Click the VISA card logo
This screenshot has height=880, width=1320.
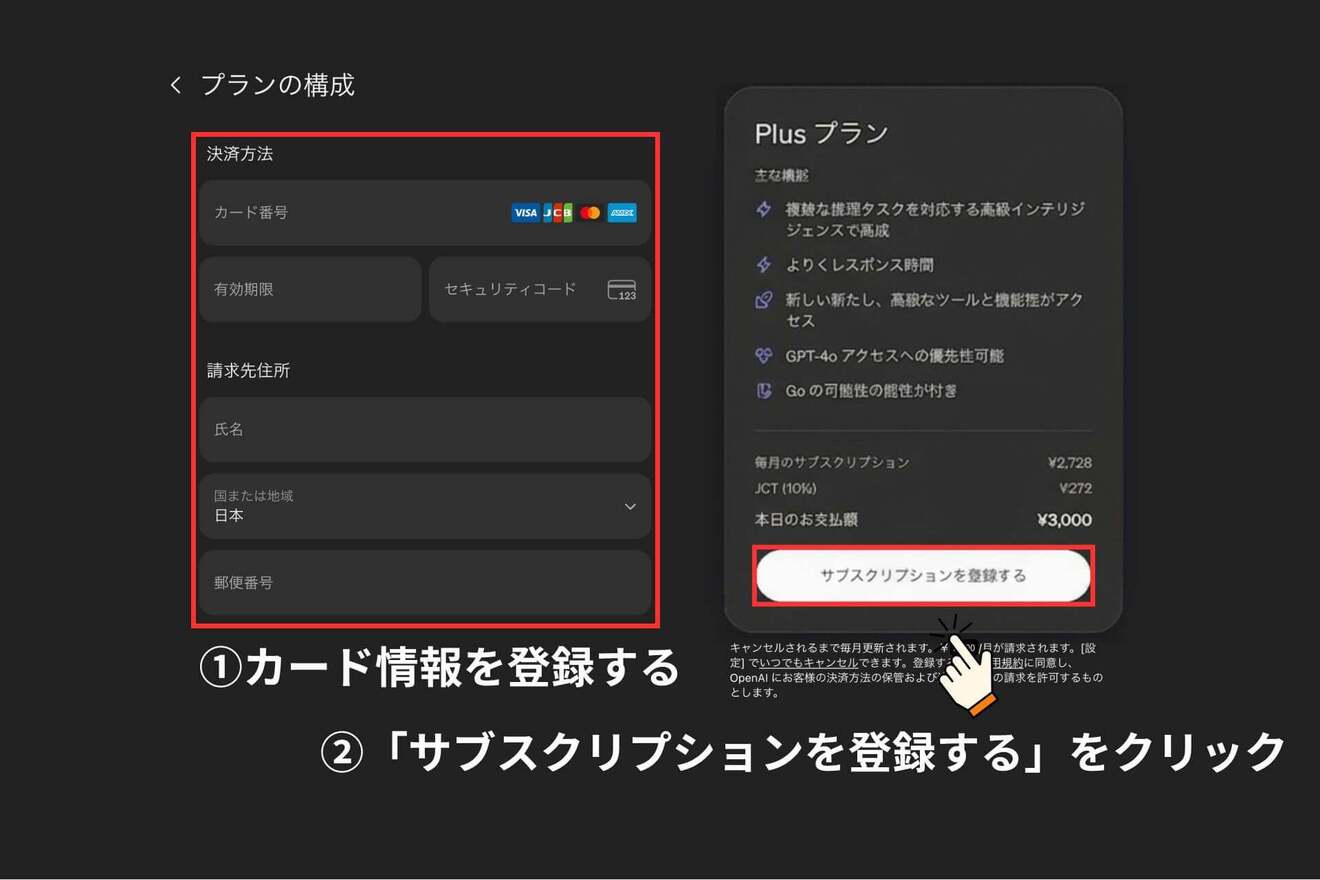coord(525,212)
